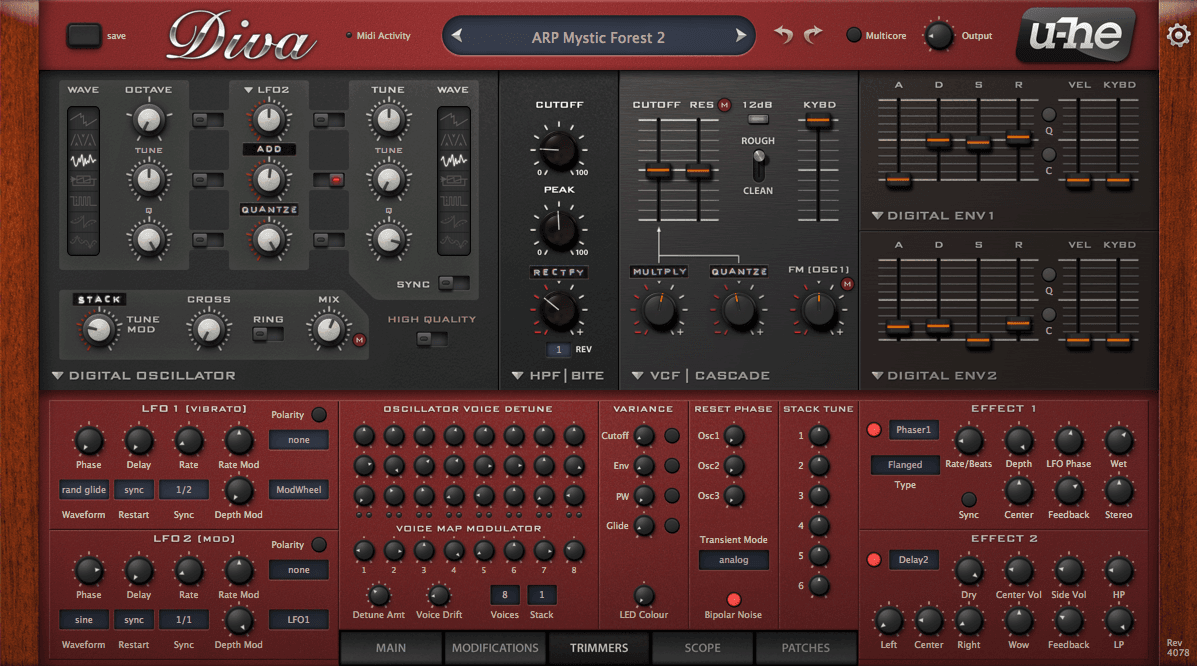Click the HPF Peak knob

(x=559, y=228)
